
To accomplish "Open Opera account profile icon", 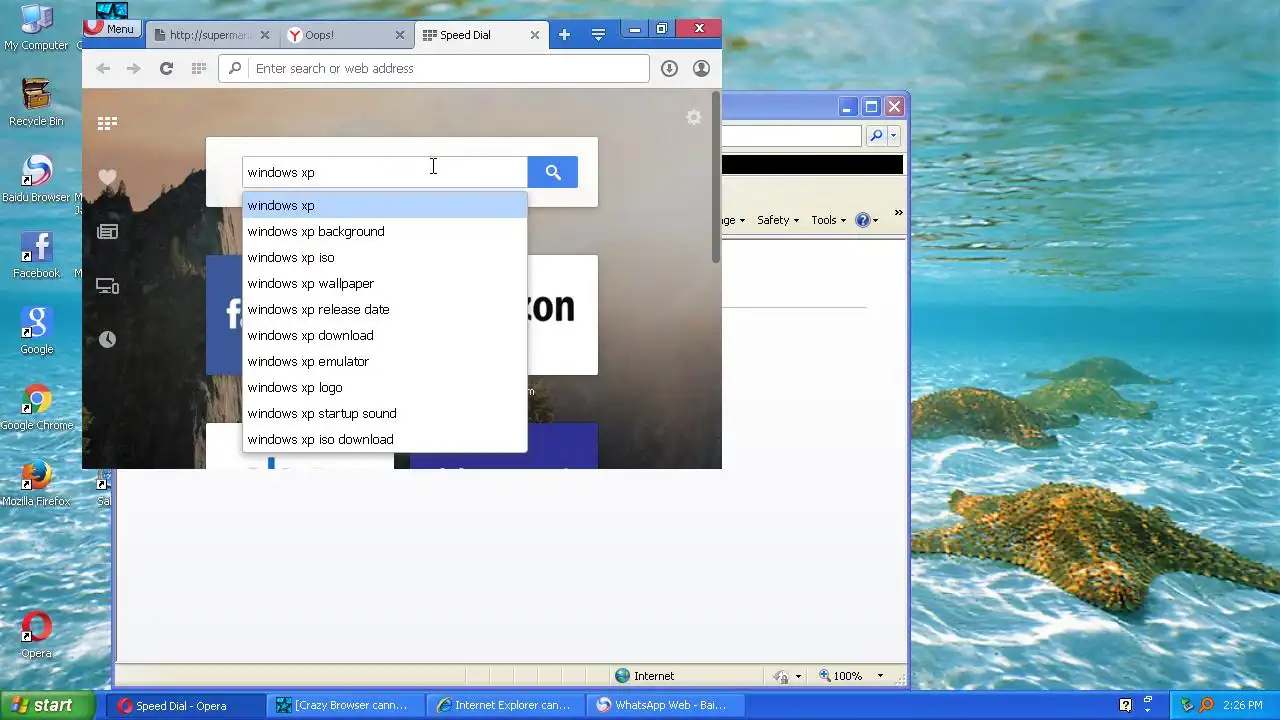I will pyautogui.click(x=701, y=68).
